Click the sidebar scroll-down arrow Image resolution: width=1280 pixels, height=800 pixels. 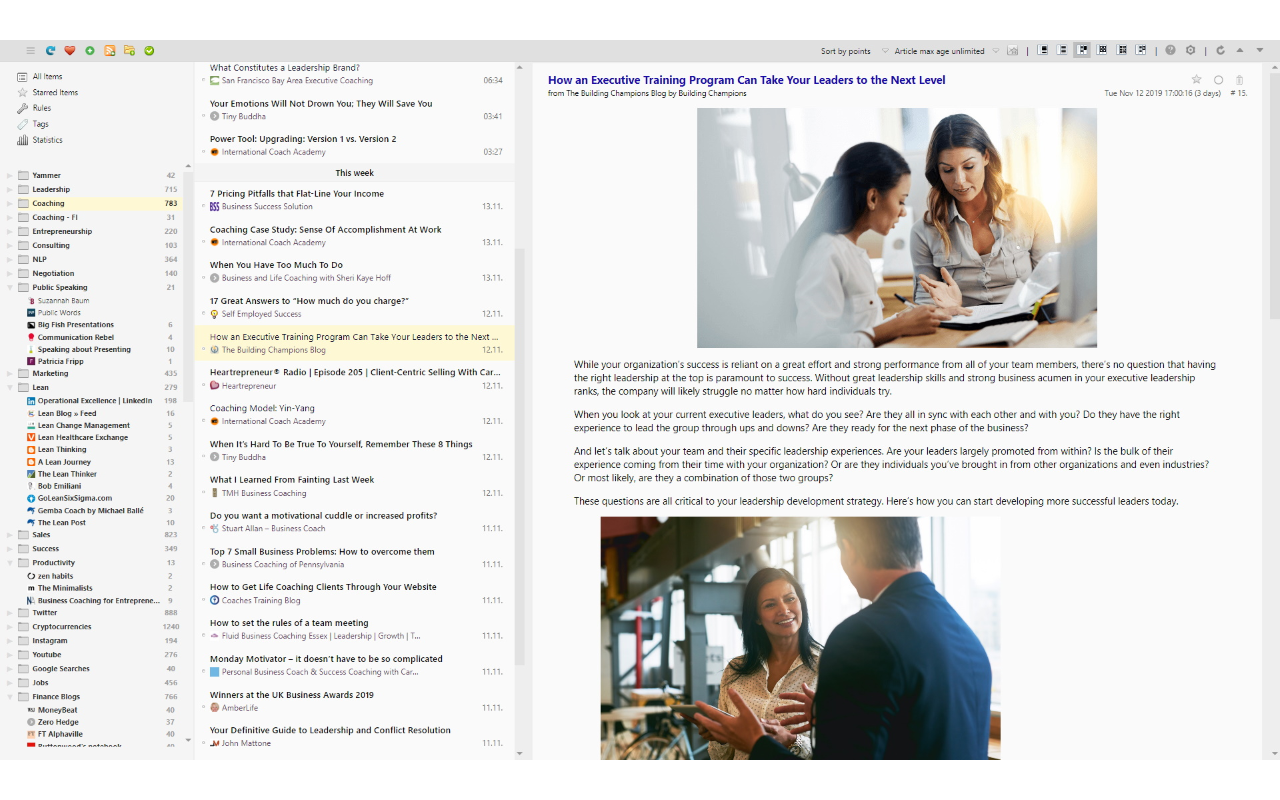(188, 741)
